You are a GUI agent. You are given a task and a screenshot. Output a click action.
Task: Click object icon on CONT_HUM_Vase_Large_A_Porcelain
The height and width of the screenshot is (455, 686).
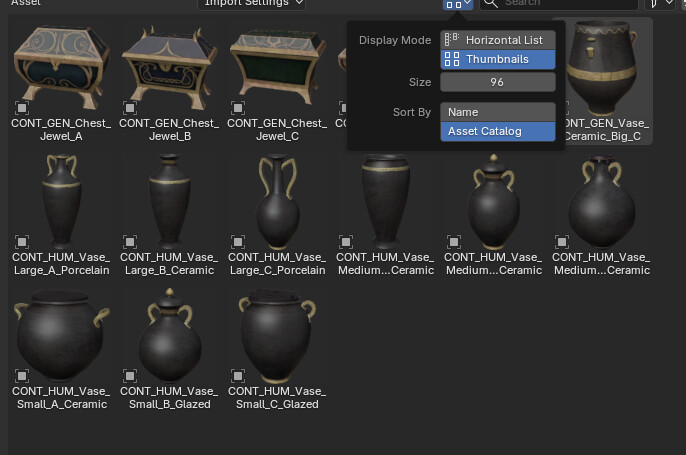pyautogui.click(x=22, y=242)
